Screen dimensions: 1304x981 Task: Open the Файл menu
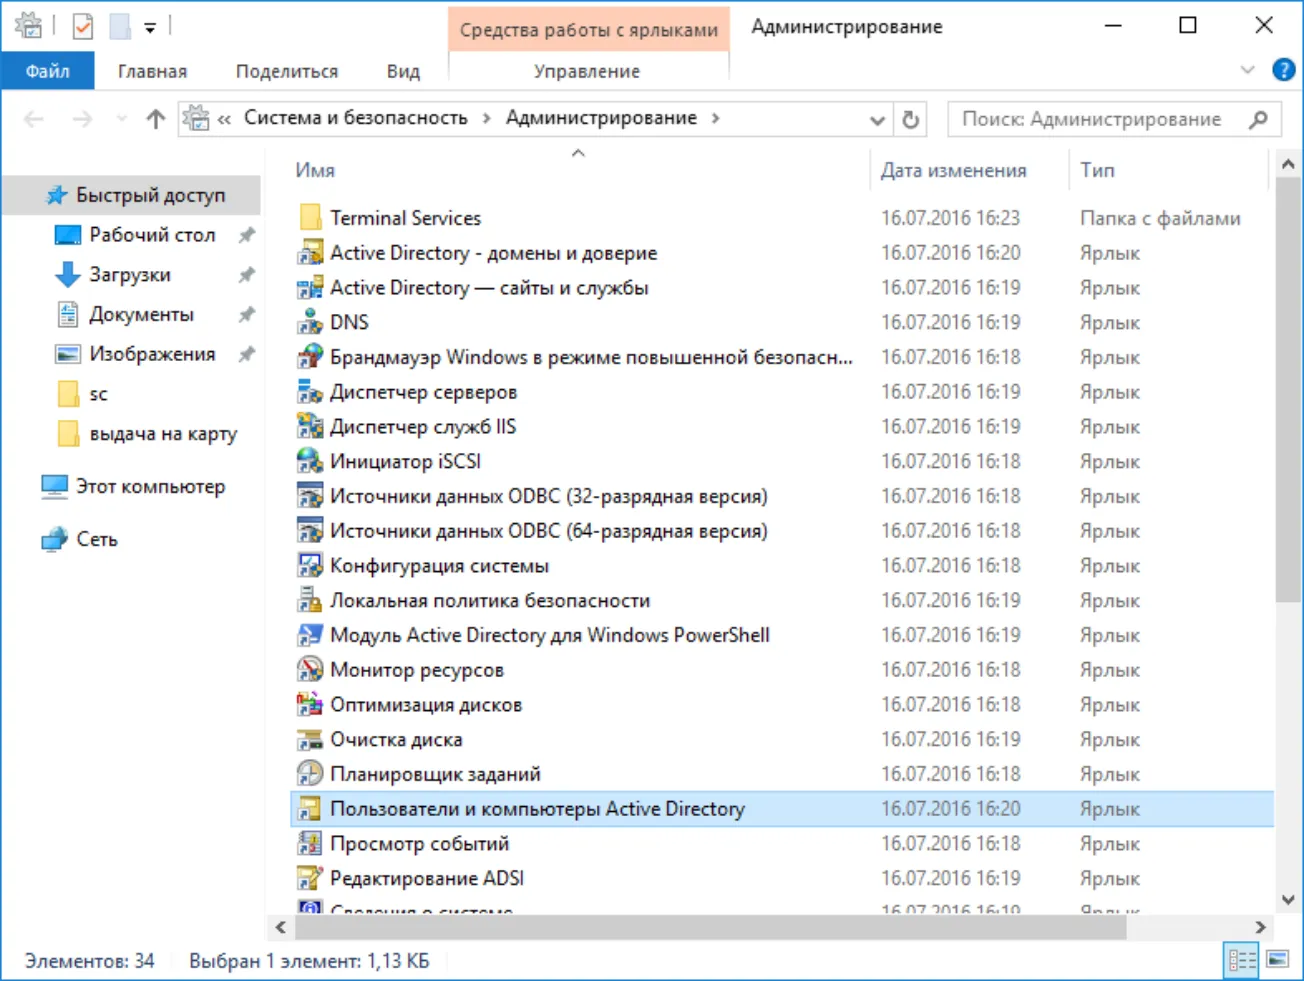pos(48,71)
